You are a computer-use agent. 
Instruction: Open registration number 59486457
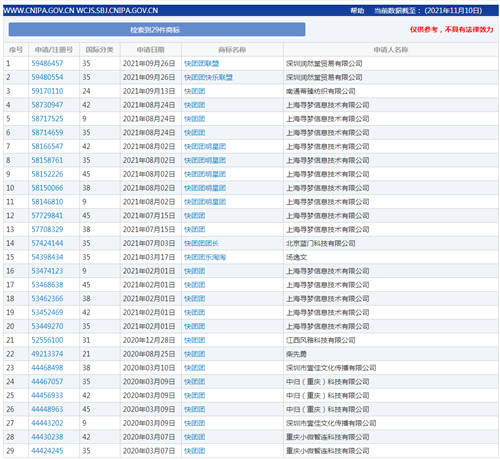tap(47, 63)
